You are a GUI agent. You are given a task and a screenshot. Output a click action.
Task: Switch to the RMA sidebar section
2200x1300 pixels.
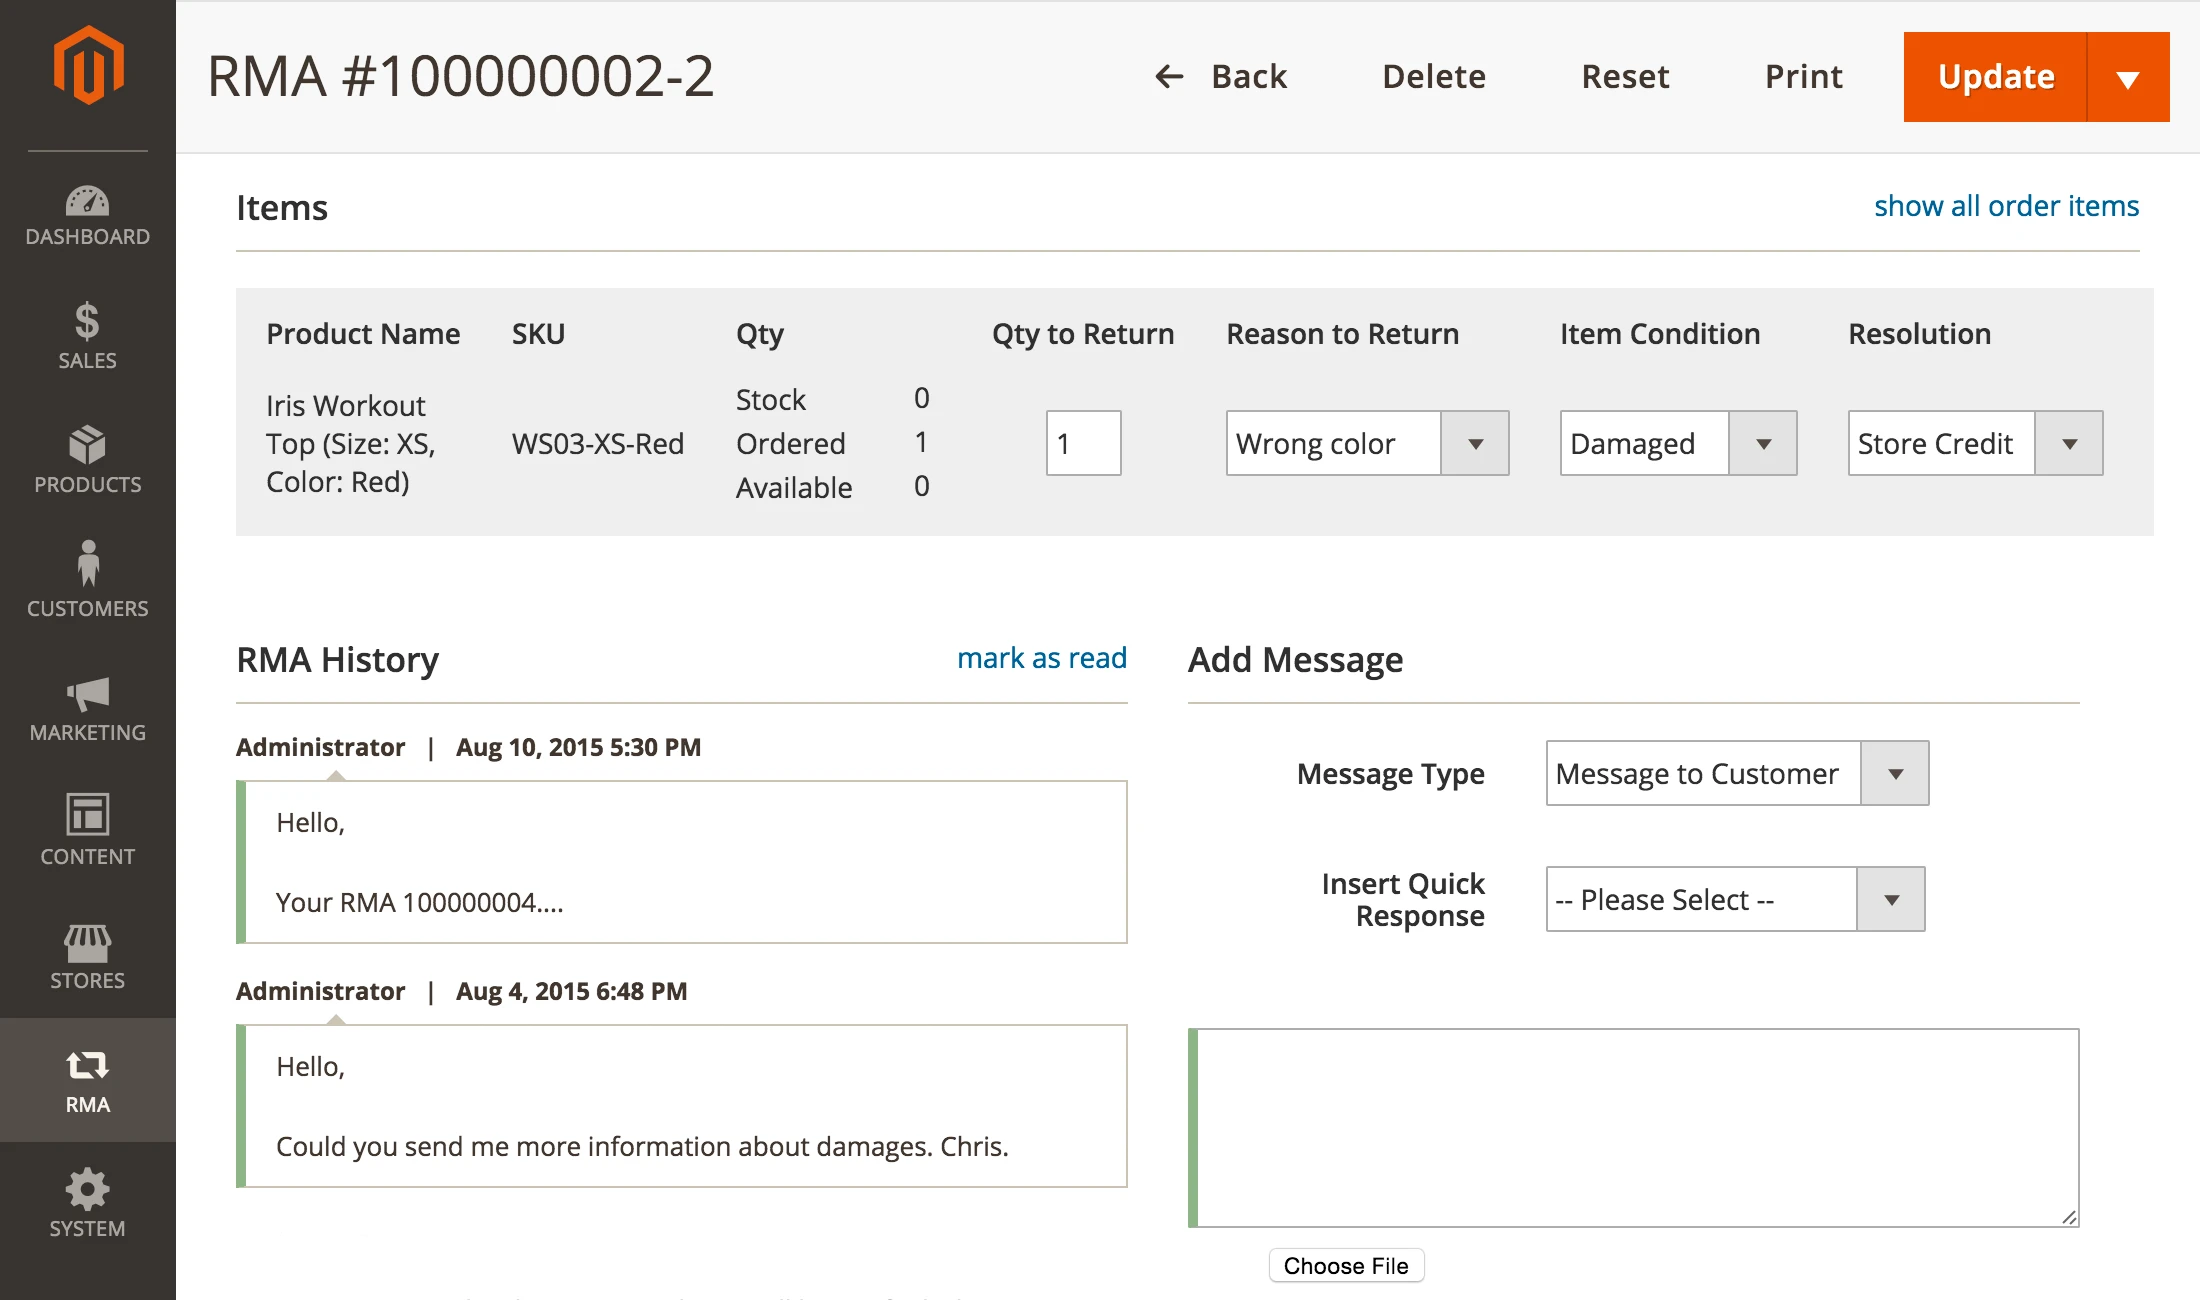coord(88,1080)
